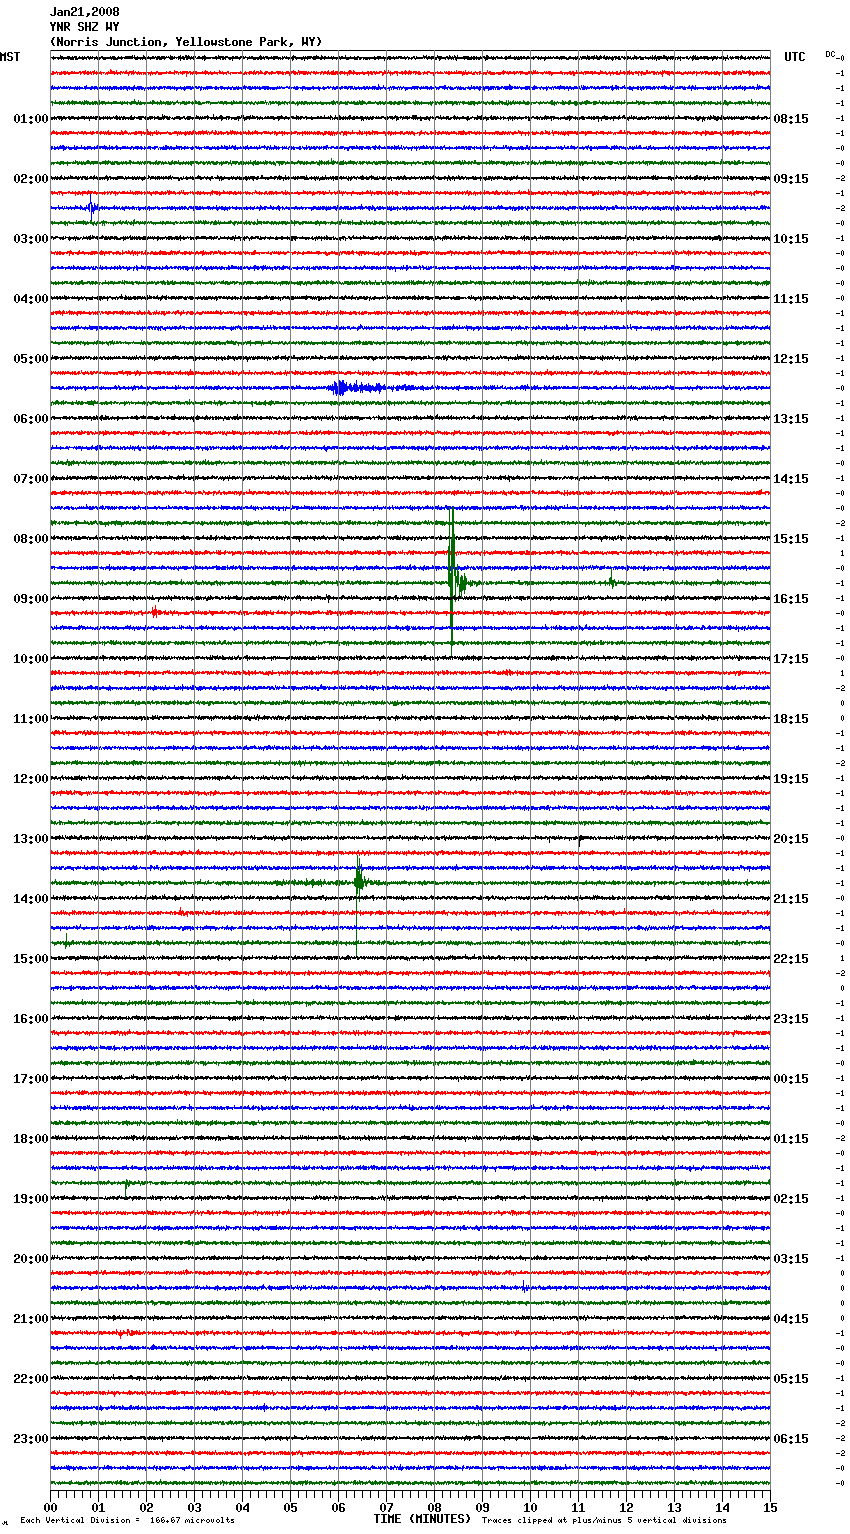
Task: Click minute 10 on the bottom axis
Action: (531, 1507)
